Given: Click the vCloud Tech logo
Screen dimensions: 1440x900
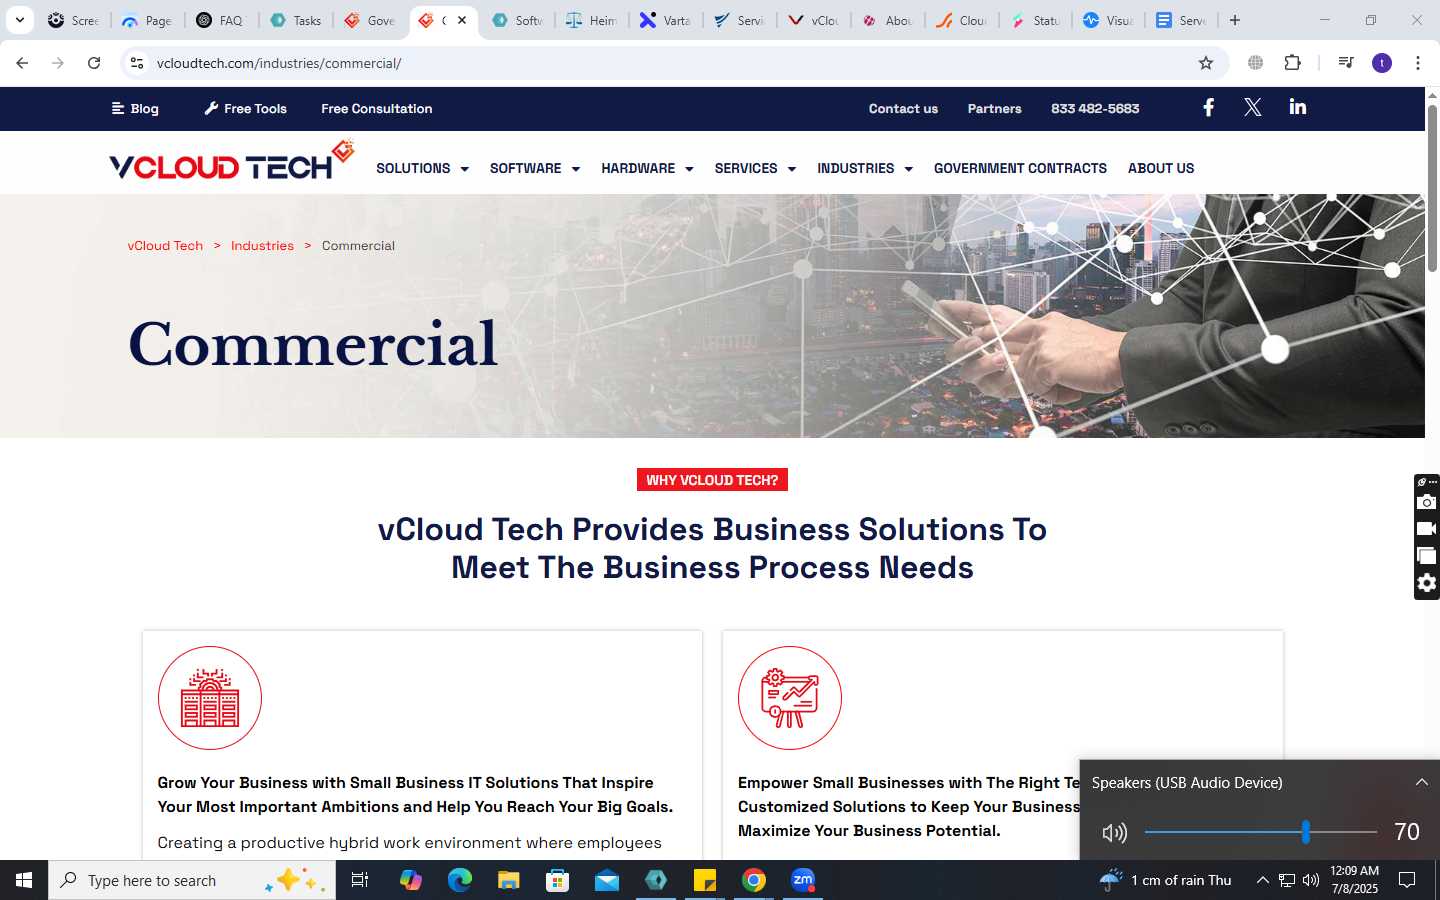Looking at the screenshot, I should (232, 161).
